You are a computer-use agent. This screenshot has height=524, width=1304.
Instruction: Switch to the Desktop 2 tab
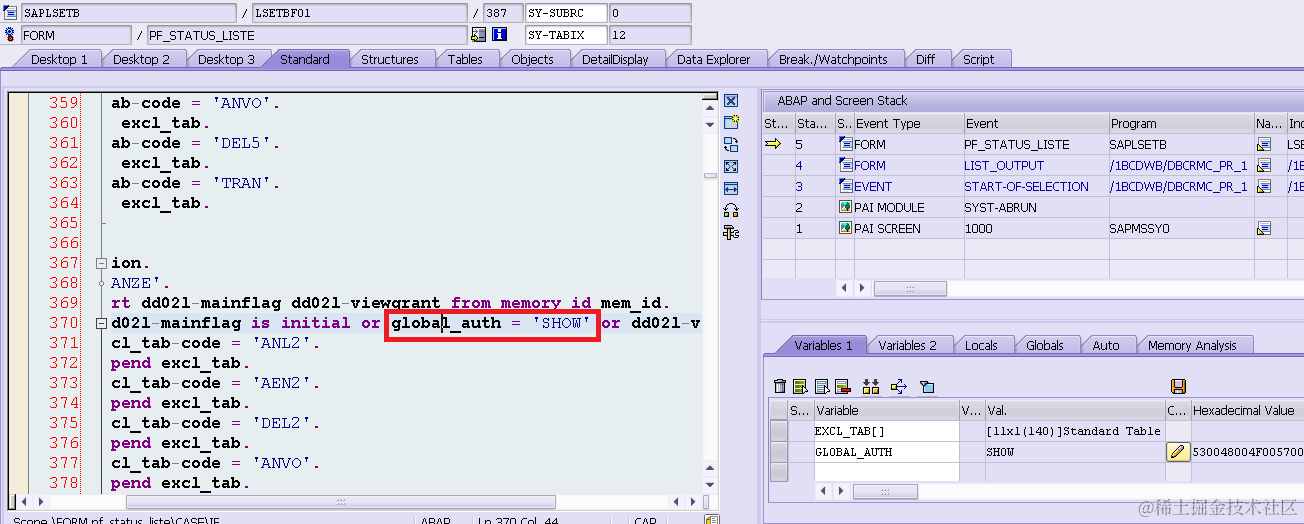[x=141, y=59]
